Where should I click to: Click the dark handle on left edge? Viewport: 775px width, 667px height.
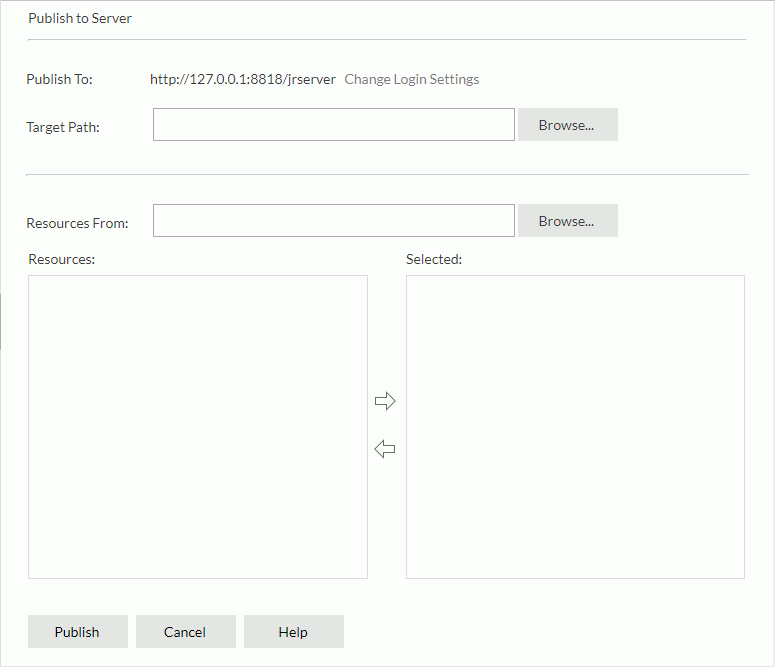1,322
